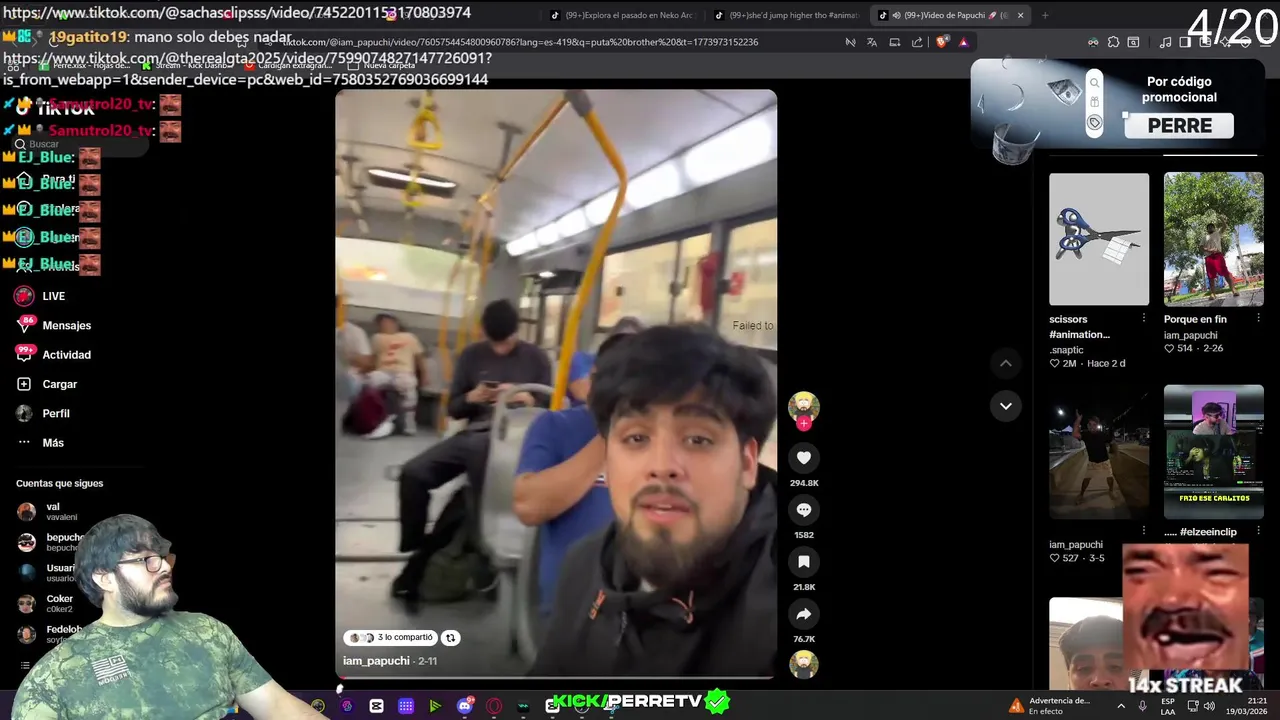Click the music note toolbar icon
This screenshot has width=1280, height=720.
[1166, 42]
